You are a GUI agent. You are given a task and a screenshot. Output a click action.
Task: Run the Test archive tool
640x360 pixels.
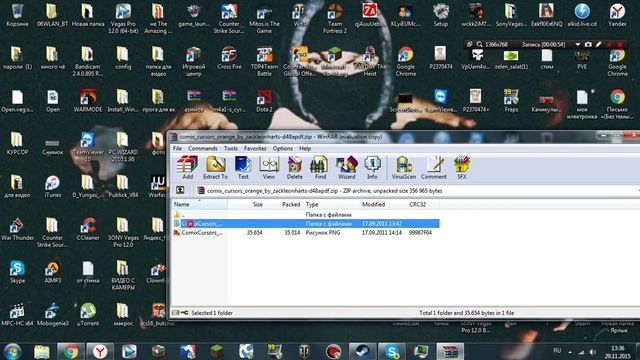point(243,167)
